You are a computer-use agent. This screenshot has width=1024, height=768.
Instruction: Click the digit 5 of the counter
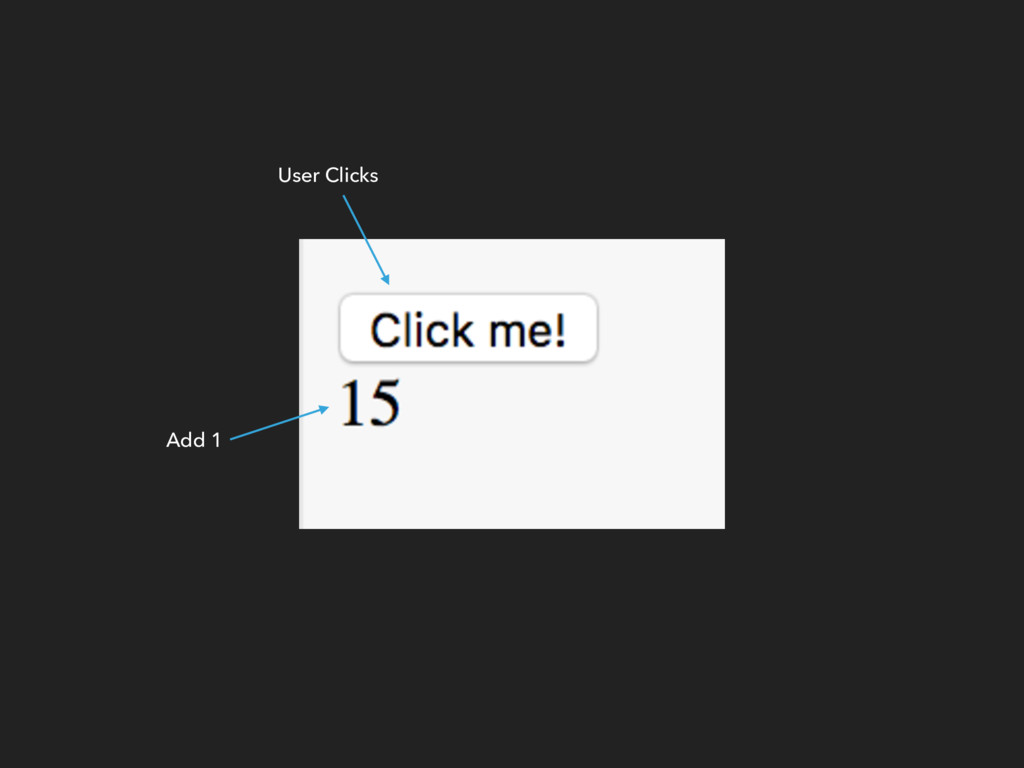pyautogui.click(x=383, y=403)
